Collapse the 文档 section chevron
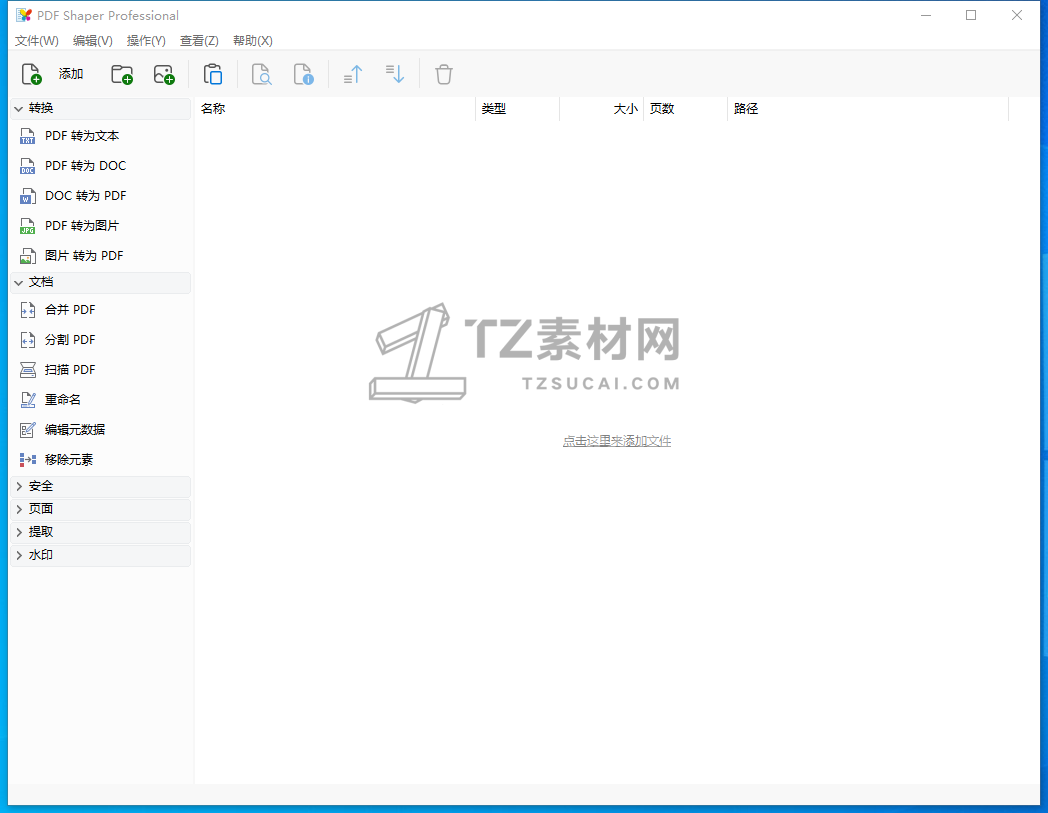This screenshot has height=813, width=1048. pyautogui.click(x=19, y=283)
